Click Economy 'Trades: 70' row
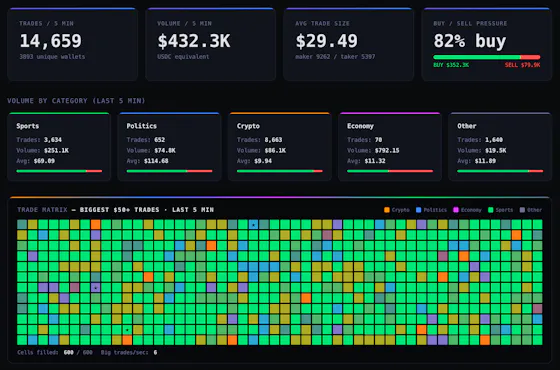The image size is (560, 370). (x=365, y=140)
